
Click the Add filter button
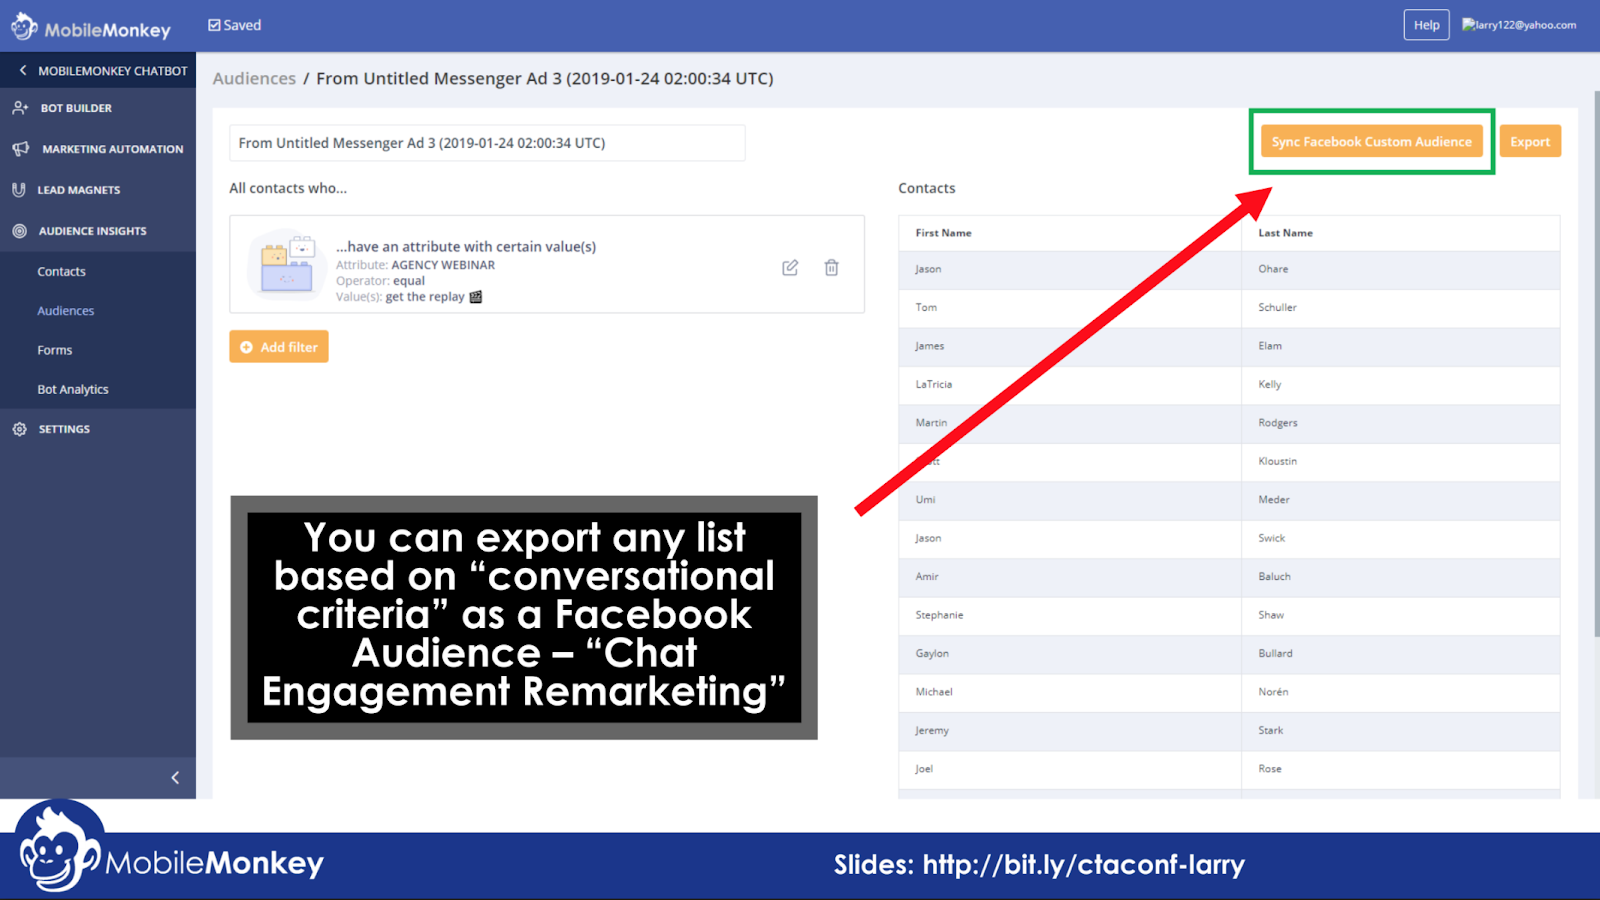(x=279, y=347)
